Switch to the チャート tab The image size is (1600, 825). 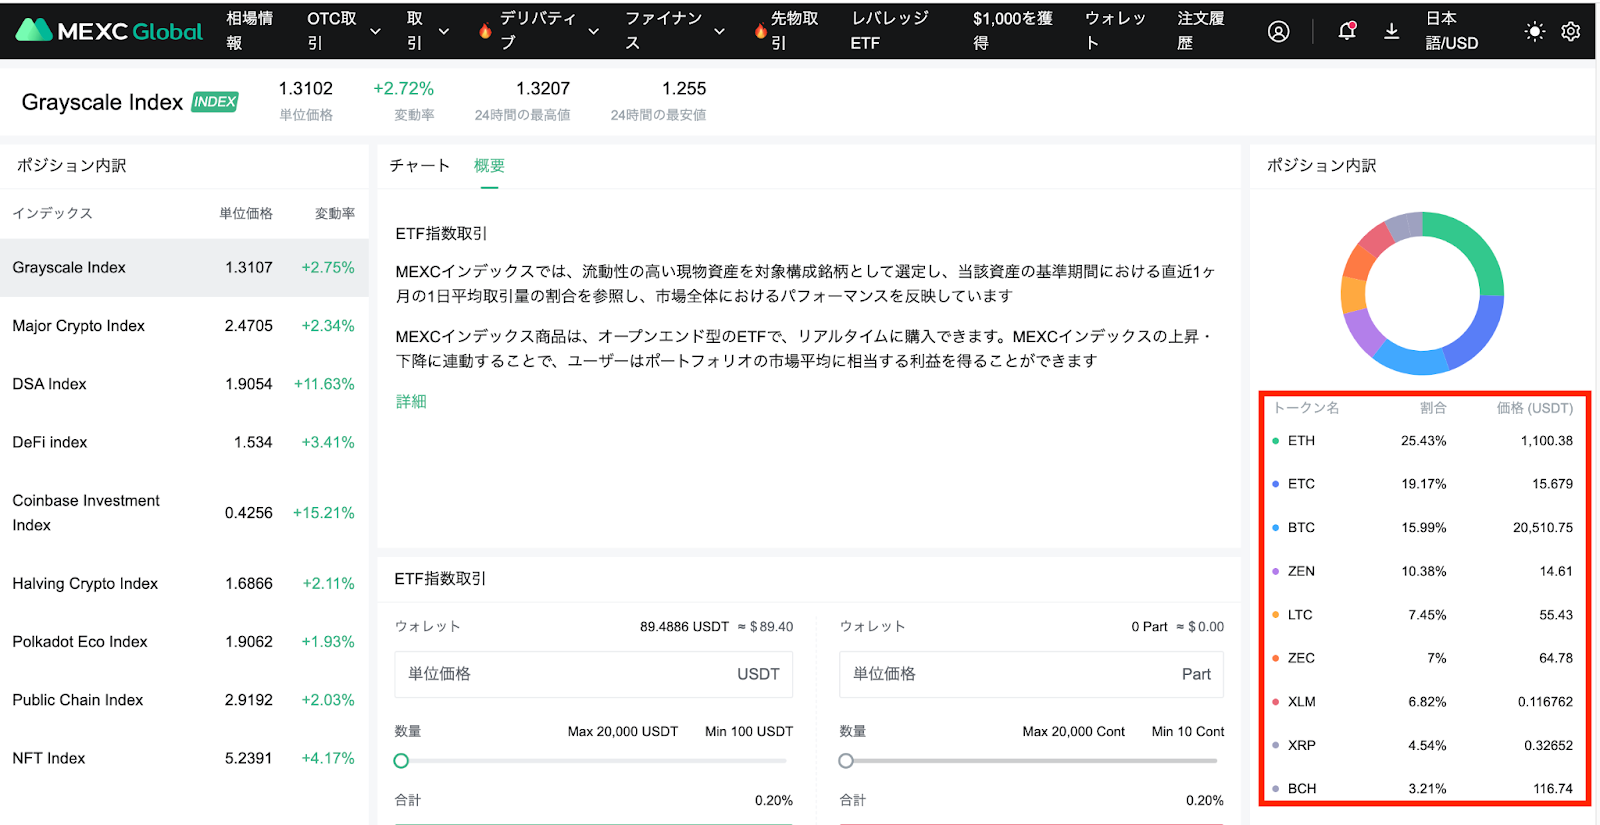point(419,165)
